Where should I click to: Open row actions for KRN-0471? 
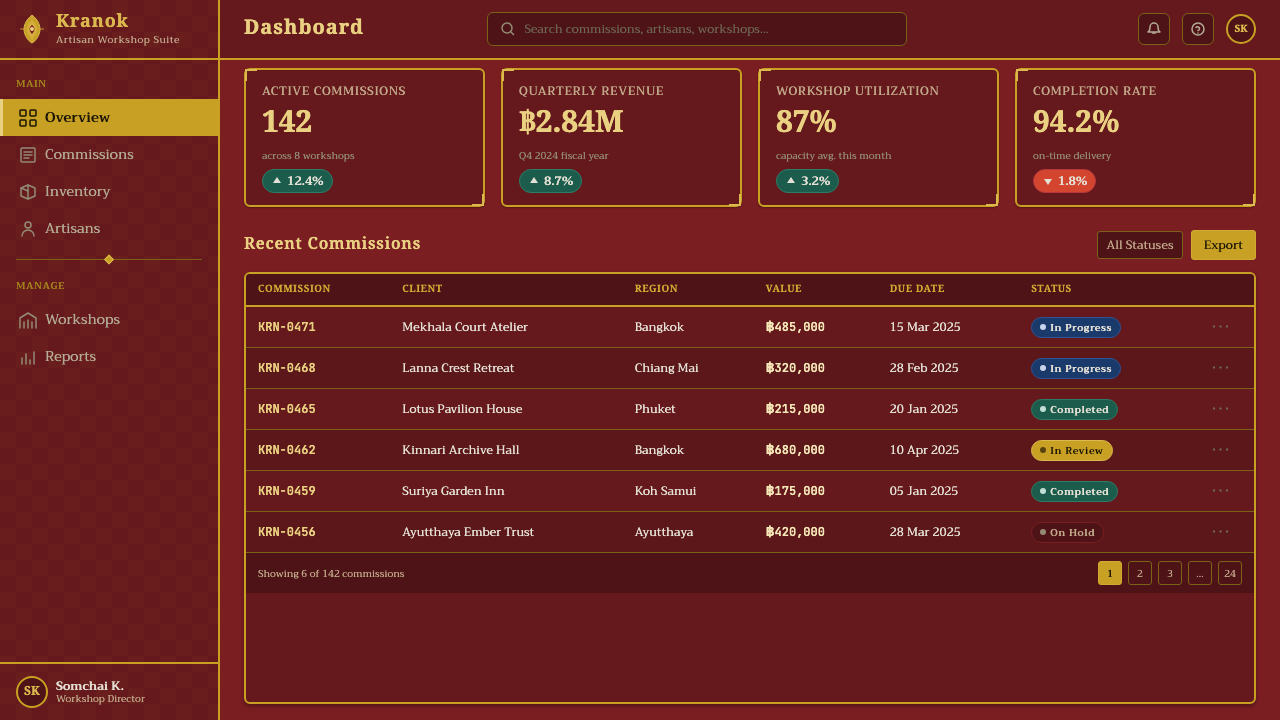pyautogui.click(x=1221, y=327)
